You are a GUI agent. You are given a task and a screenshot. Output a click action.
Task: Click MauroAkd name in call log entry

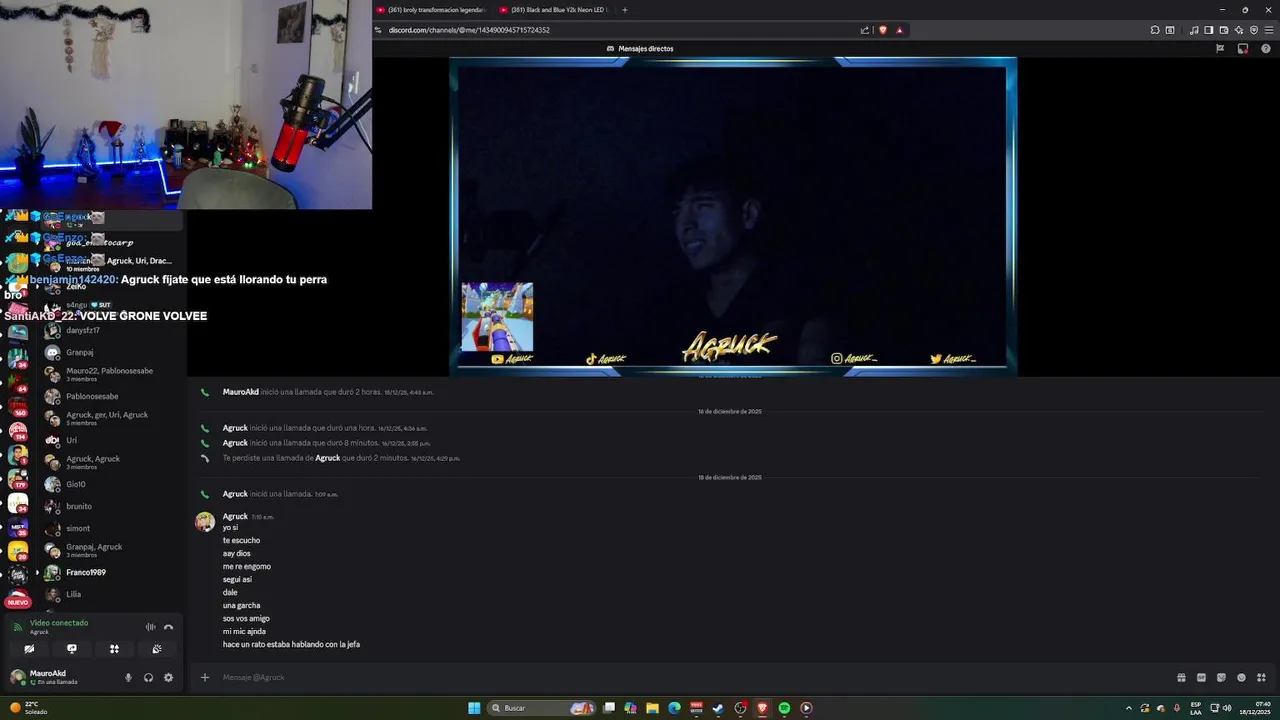[x=240, y=392]
